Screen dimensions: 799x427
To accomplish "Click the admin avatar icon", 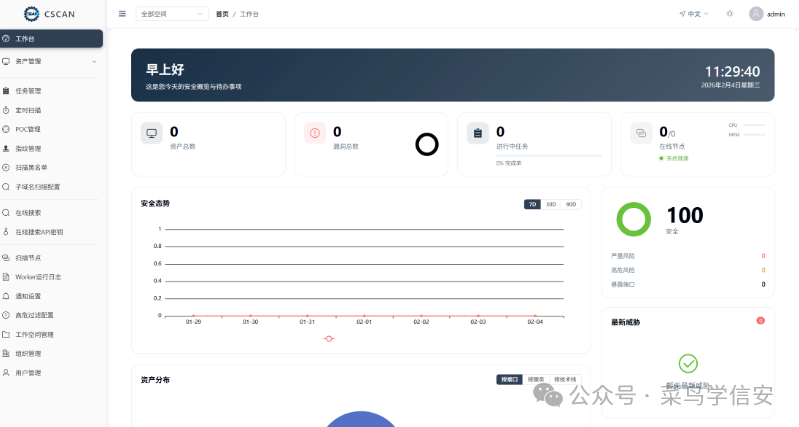I will 756,14.
